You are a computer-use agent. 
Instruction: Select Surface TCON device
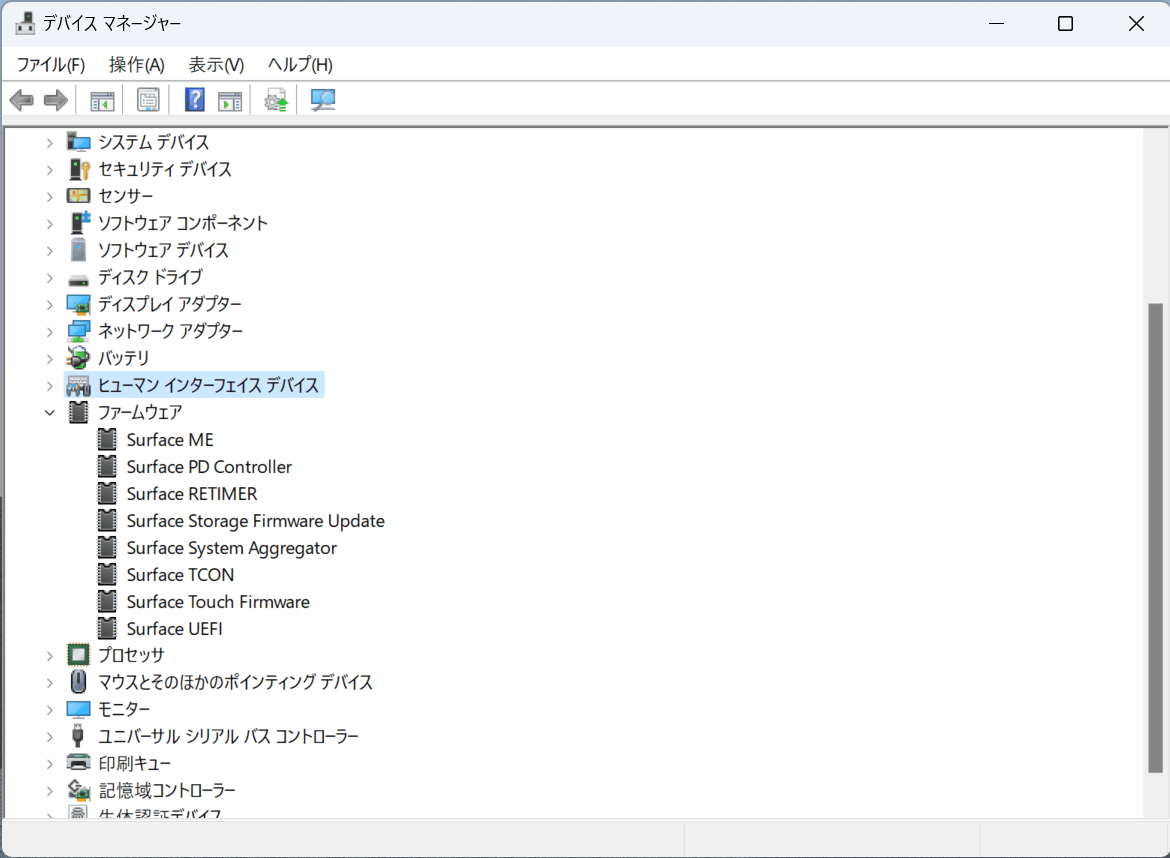coord(180,575)
